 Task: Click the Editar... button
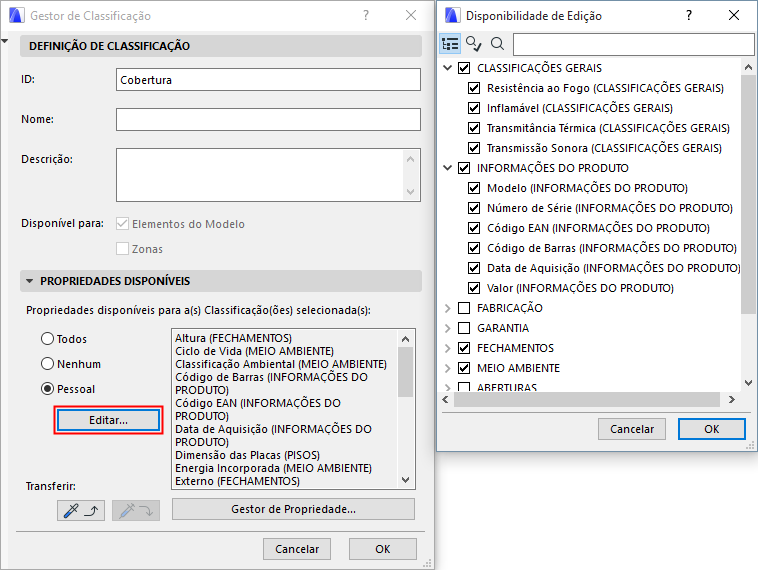point(108,420)
